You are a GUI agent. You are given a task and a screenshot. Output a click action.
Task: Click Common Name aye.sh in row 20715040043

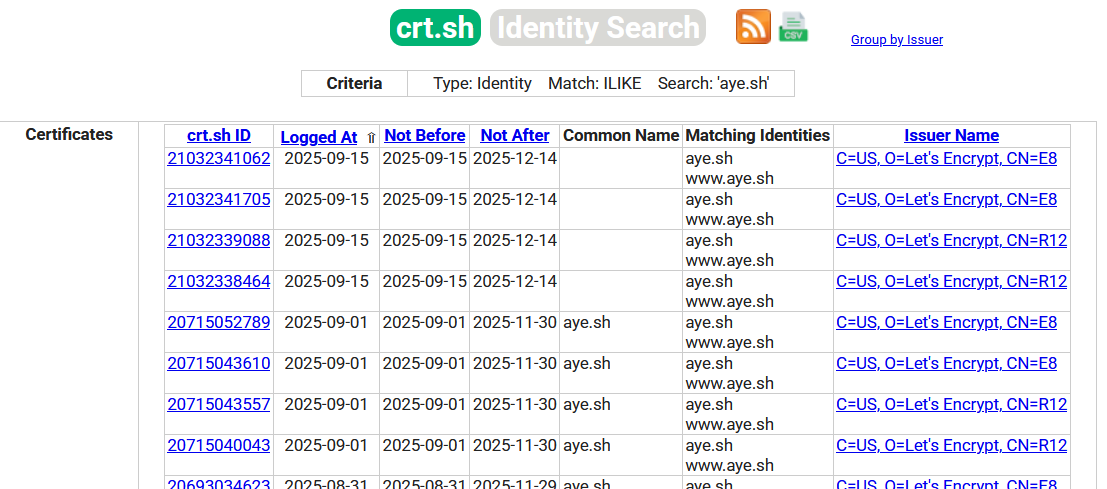[x=587, y=445]
